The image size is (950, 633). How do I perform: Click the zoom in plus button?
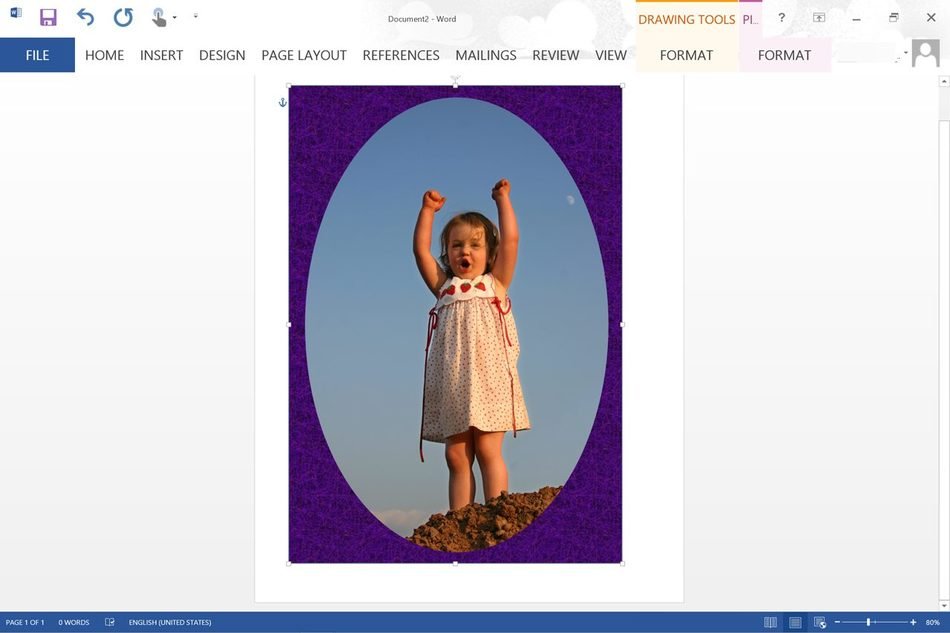point(913,622)
